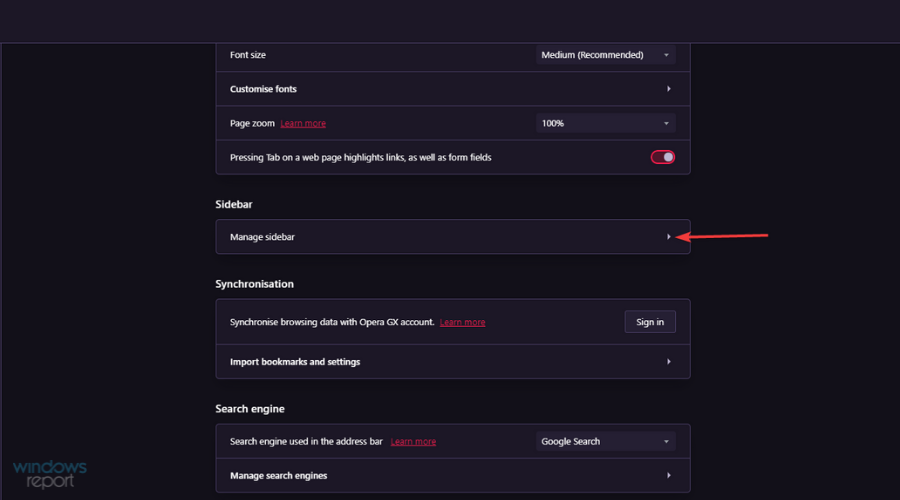Open Manage search engines row
The height and width of the screenshot is (500, 900).
[x=453, y=475]
